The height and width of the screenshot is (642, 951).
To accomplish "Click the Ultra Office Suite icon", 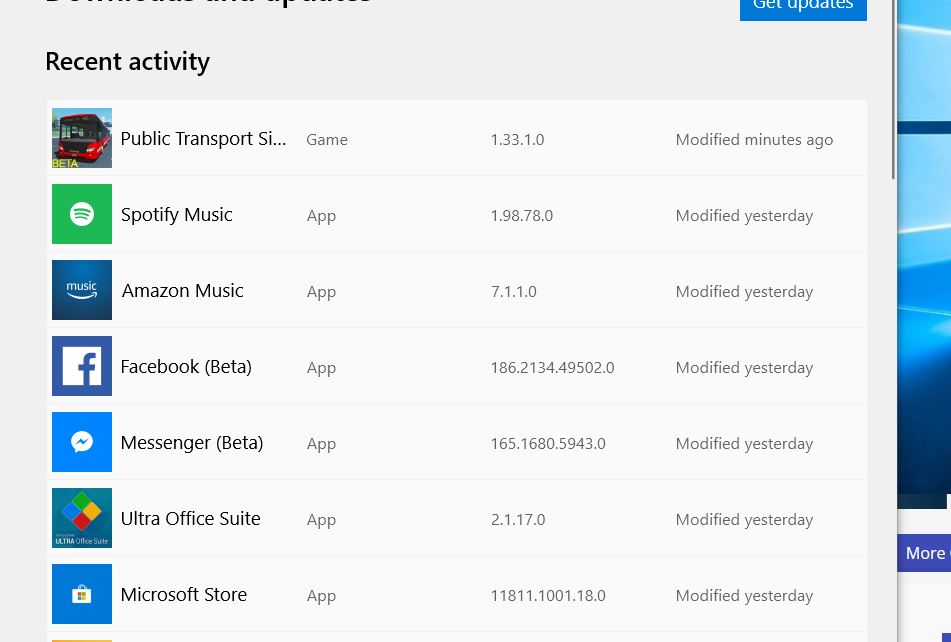I will tap(82, 518).
